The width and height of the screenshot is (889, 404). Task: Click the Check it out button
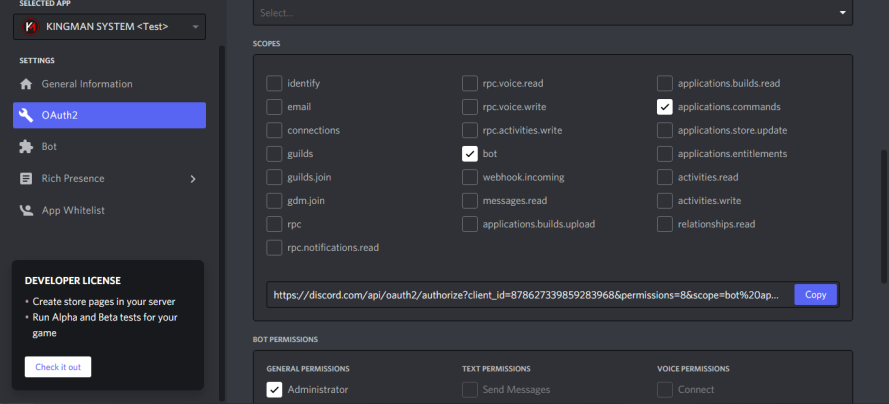pos(58,367)
